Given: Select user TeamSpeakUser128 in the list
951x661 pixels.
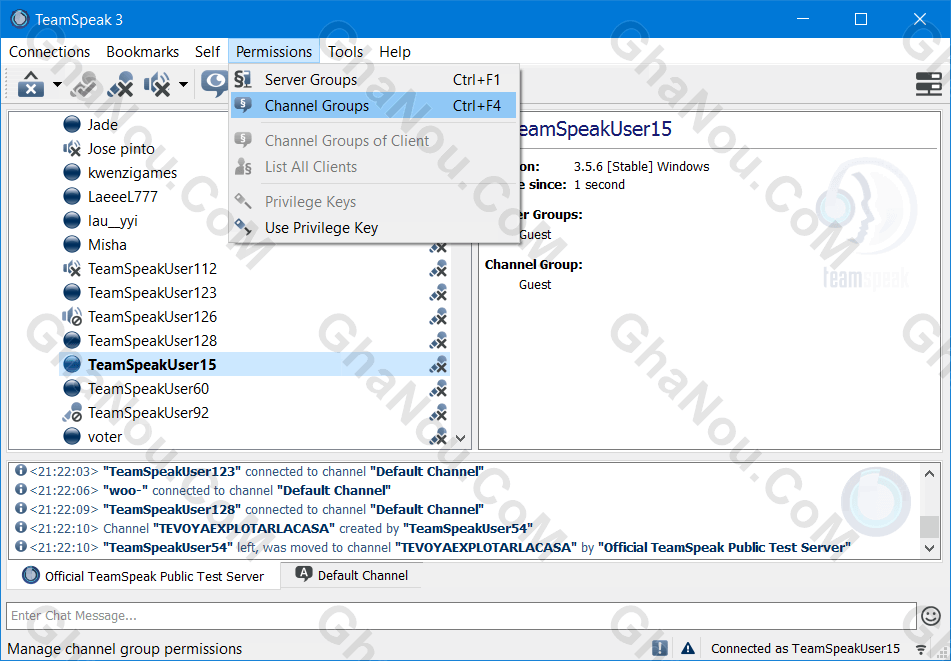Looking at the screenshot, I should pos(152,341).
